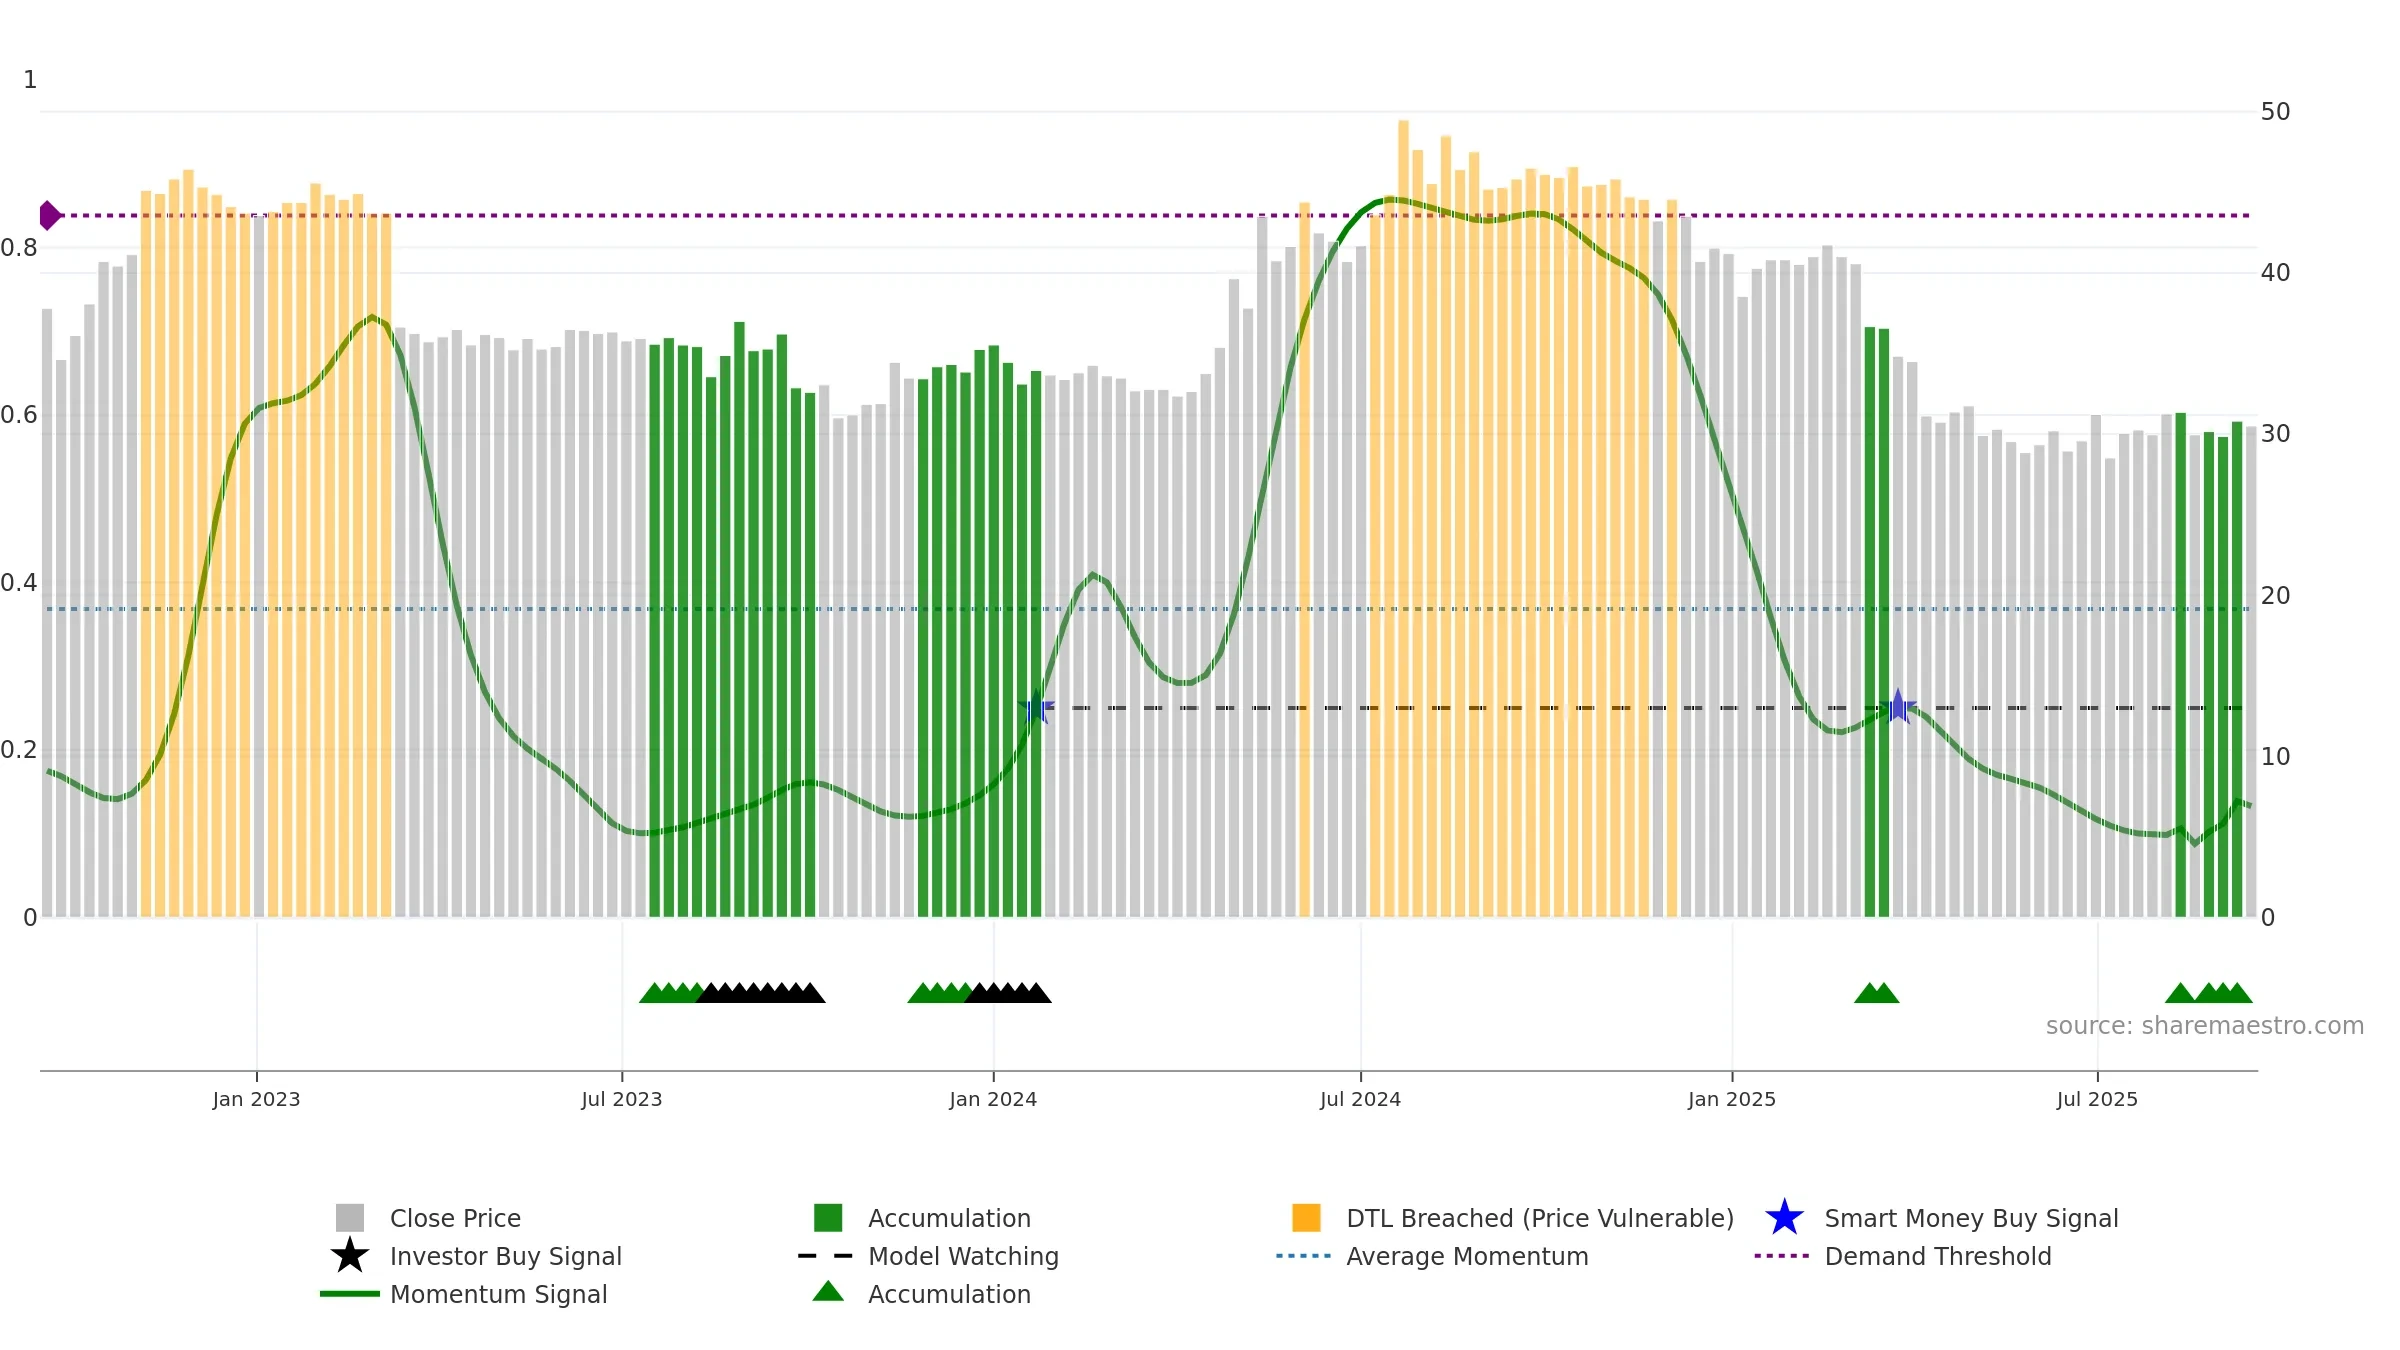Click the Jan 2023 axis label
Viewport: 2400px width, 1350px height.
pos(256,1099)
